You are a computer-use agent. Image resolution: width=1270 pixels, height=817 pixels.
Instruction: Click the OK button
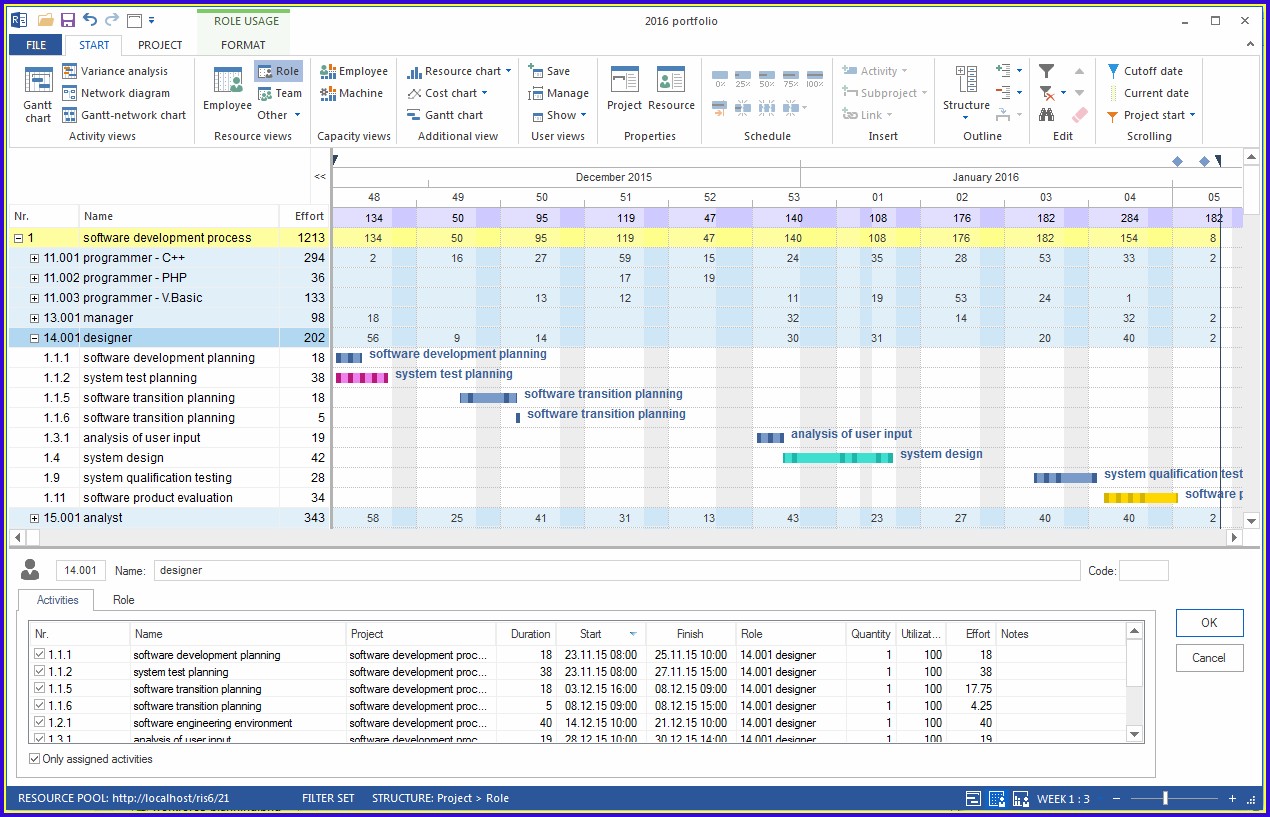tap(1209, 622)
